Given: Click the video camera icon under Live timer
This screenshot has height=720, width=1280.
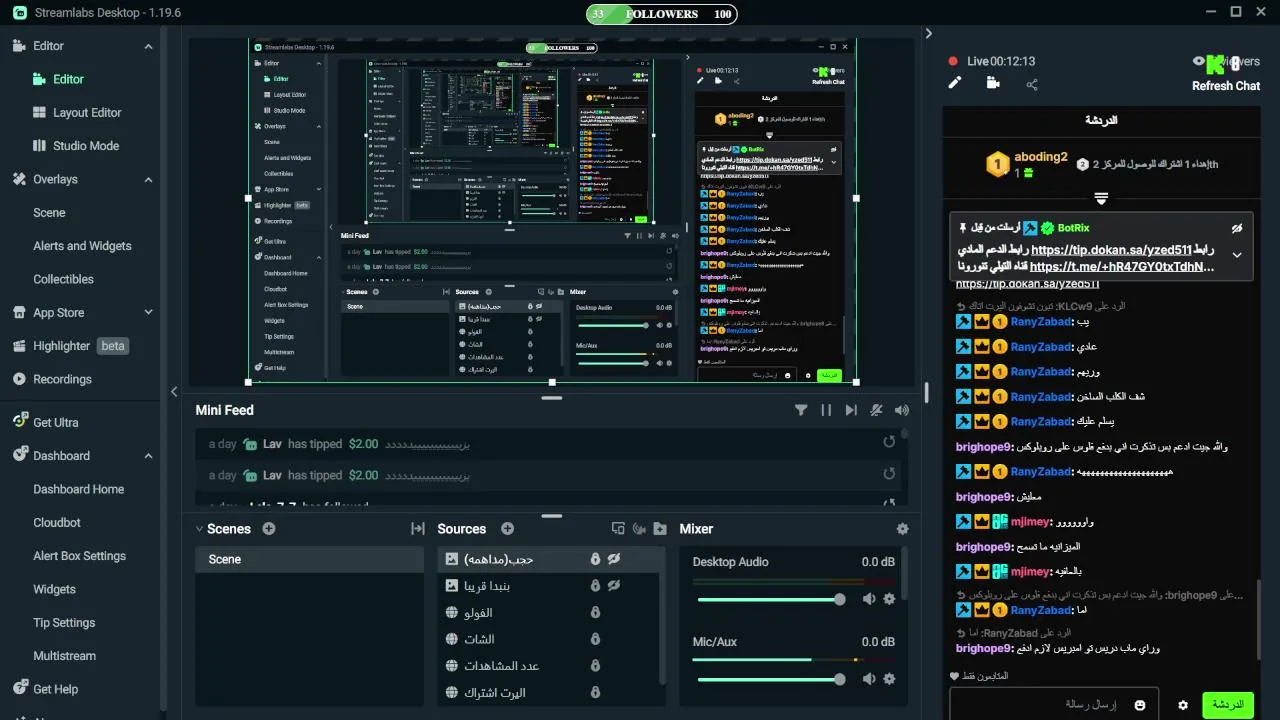Looking at the screenshot, I should 993,83.
